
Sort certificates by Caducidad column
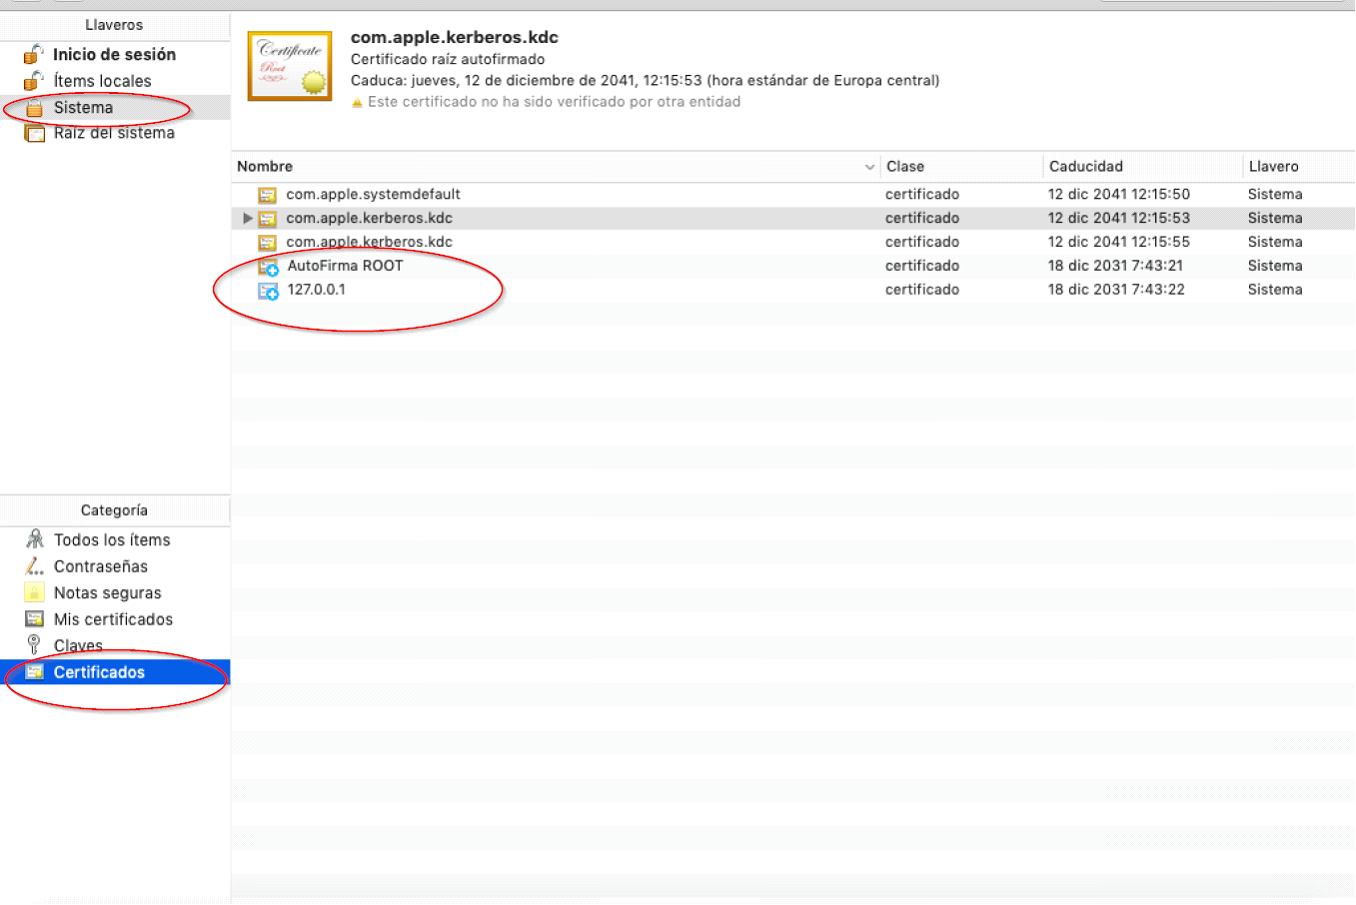[x=1085, y=167]
